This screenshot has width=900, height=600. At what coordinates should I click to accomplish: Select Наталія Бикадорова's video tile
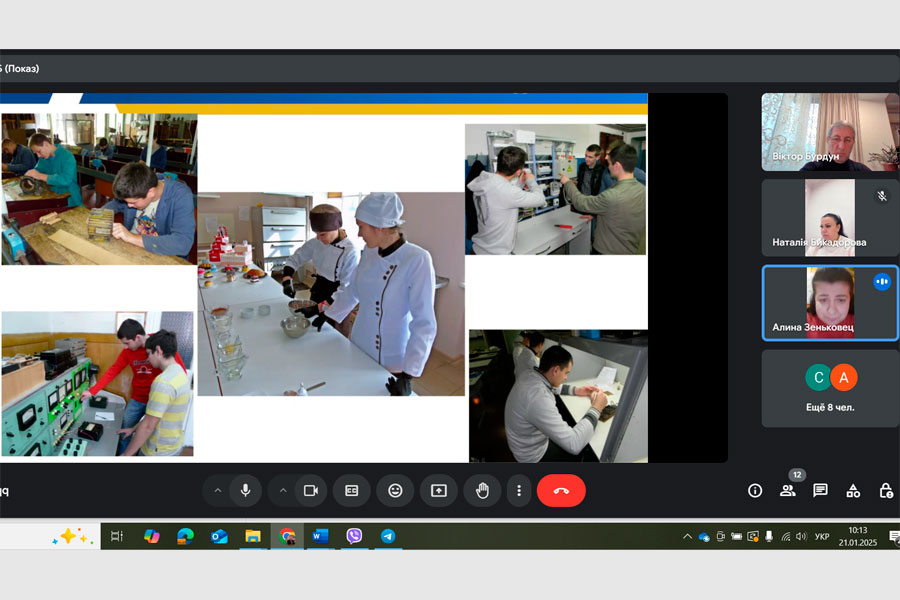[830, 218]
